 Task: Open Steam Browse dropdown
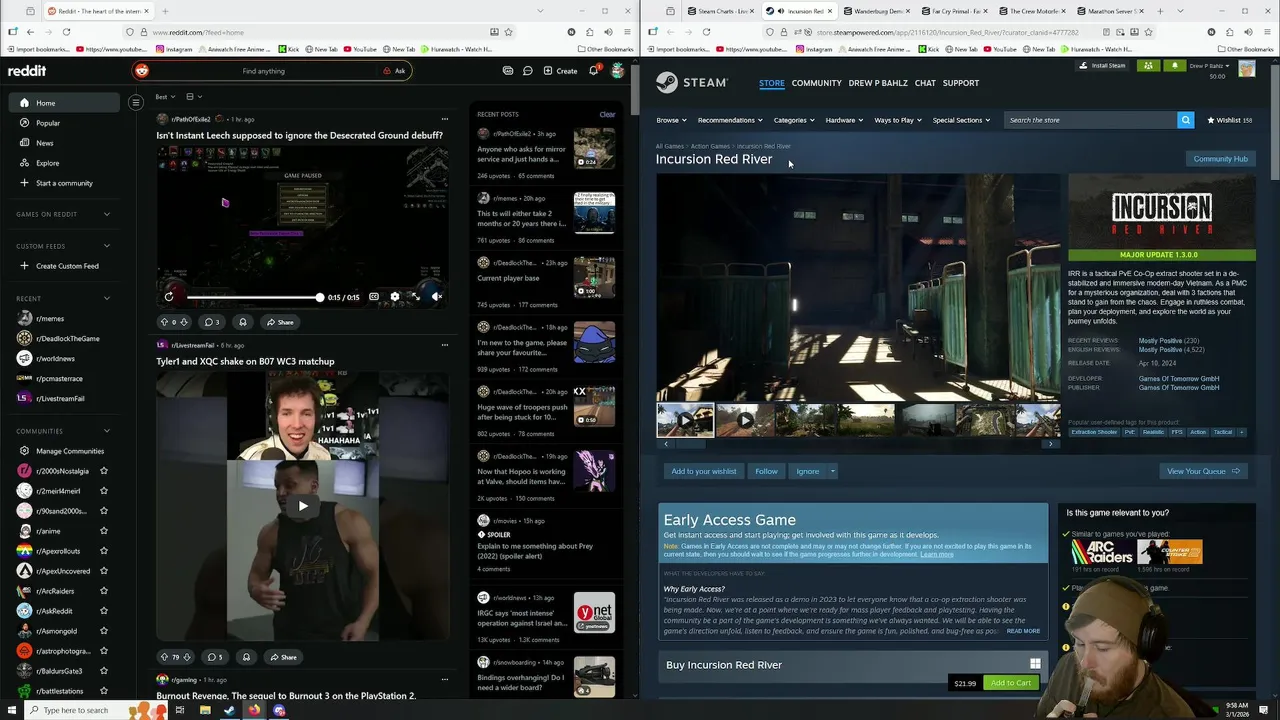pos(671,120)
